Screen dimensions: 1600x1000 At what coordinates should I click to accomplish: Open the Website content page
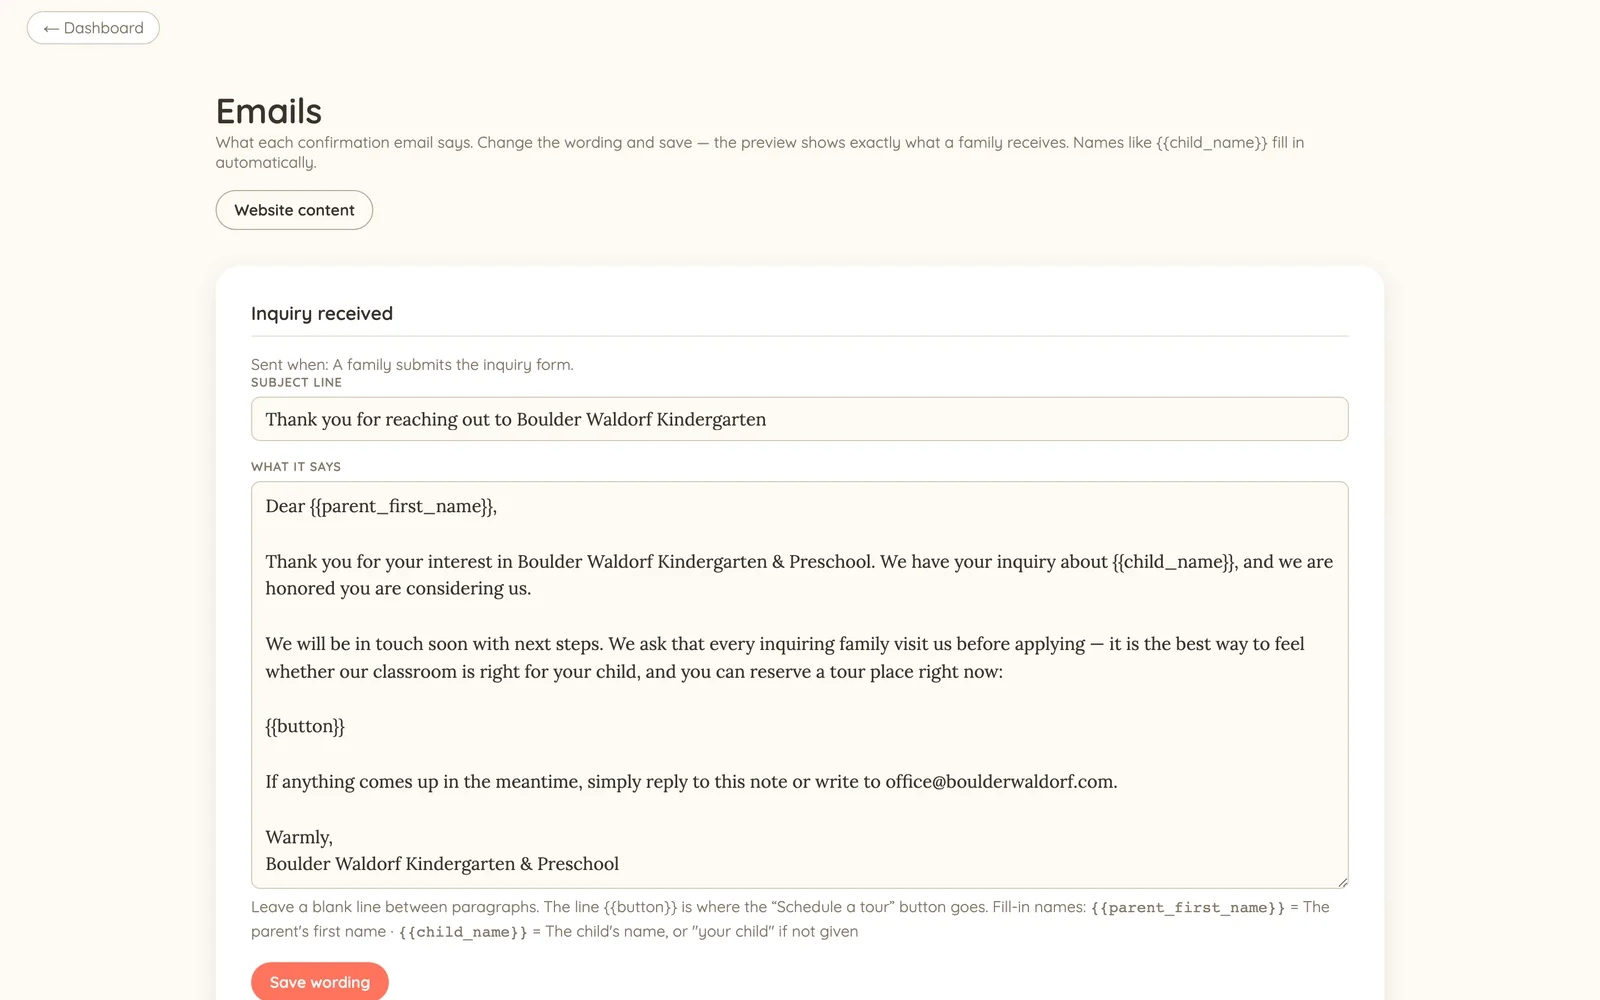(x=294, y=210)
